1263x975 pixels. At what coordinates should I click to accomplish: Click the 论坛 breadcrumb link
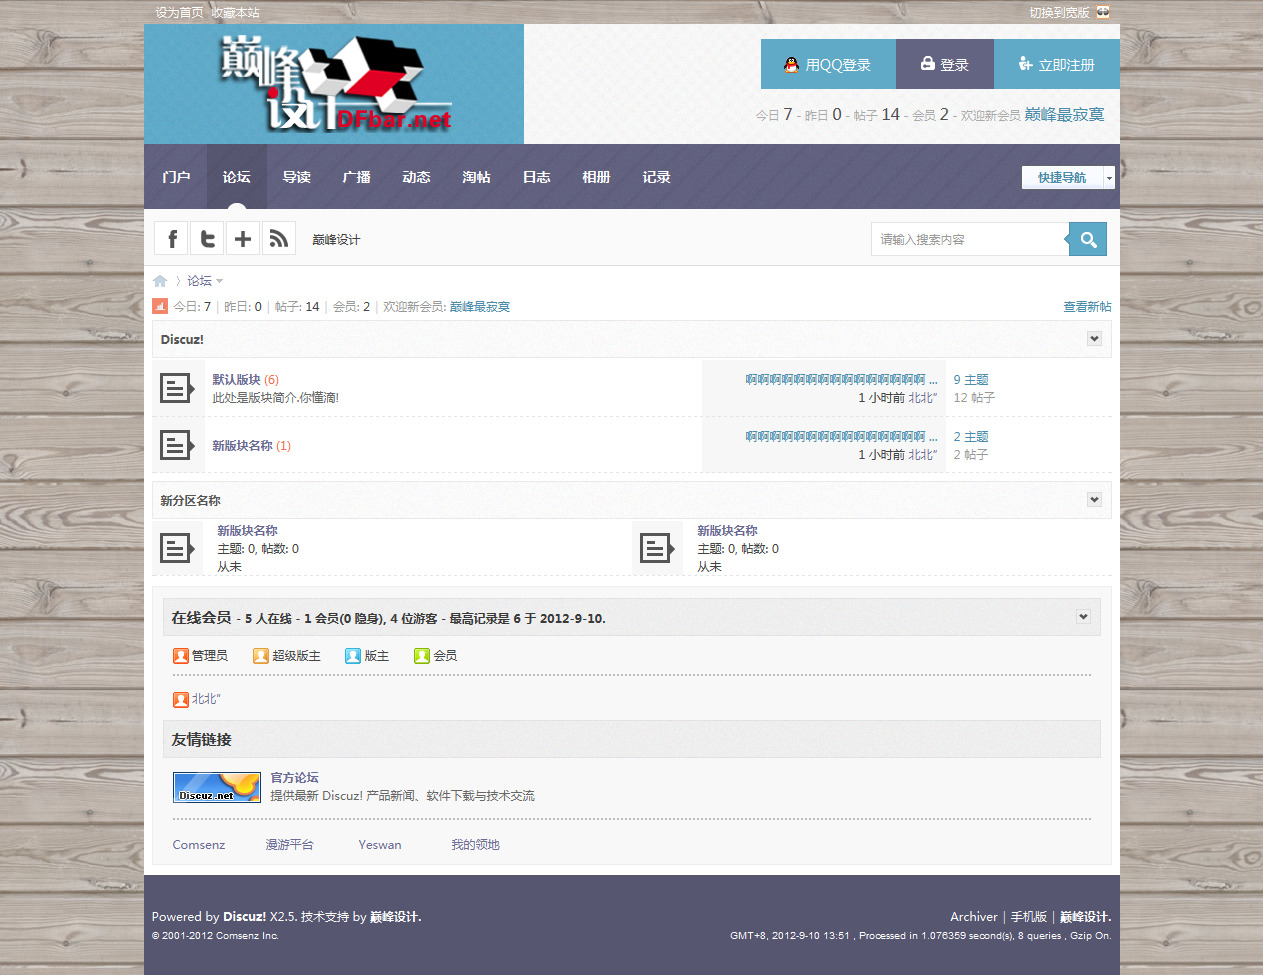[x=200, y=281]
